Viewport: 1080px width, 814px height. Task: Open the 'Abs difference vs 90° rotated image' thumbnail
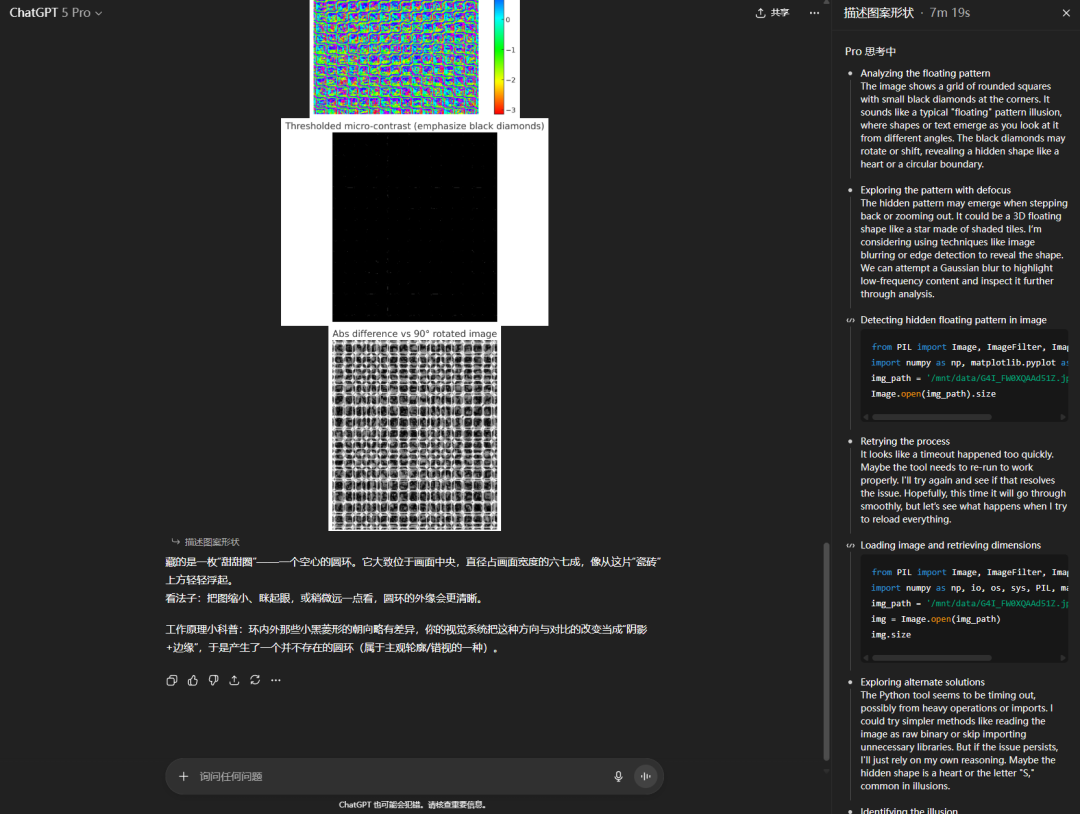[x=414, y=434]
